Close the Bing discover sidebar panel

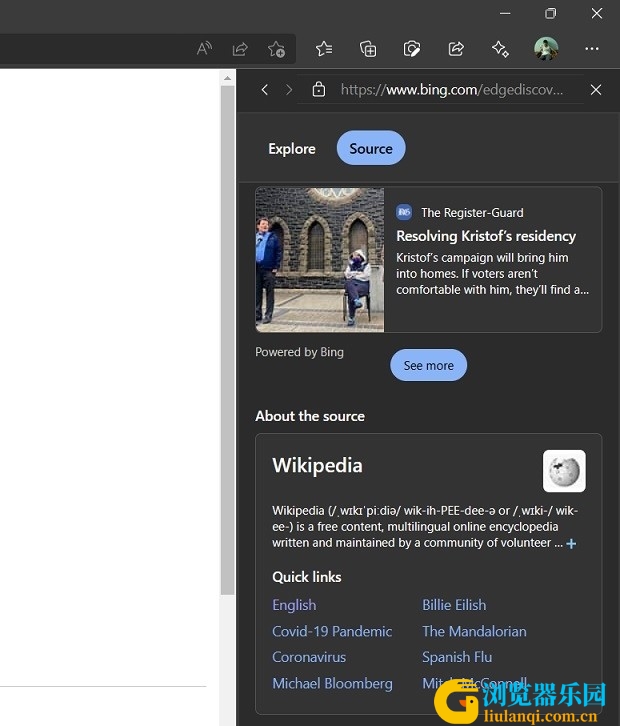(x=596, y=90)
